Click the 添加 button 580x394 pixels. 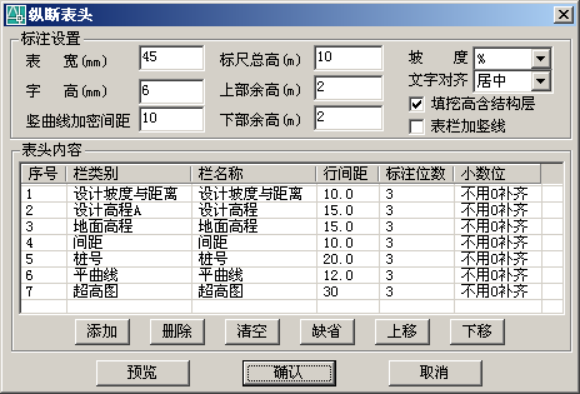pyautogui.click(x=102, y=331)
